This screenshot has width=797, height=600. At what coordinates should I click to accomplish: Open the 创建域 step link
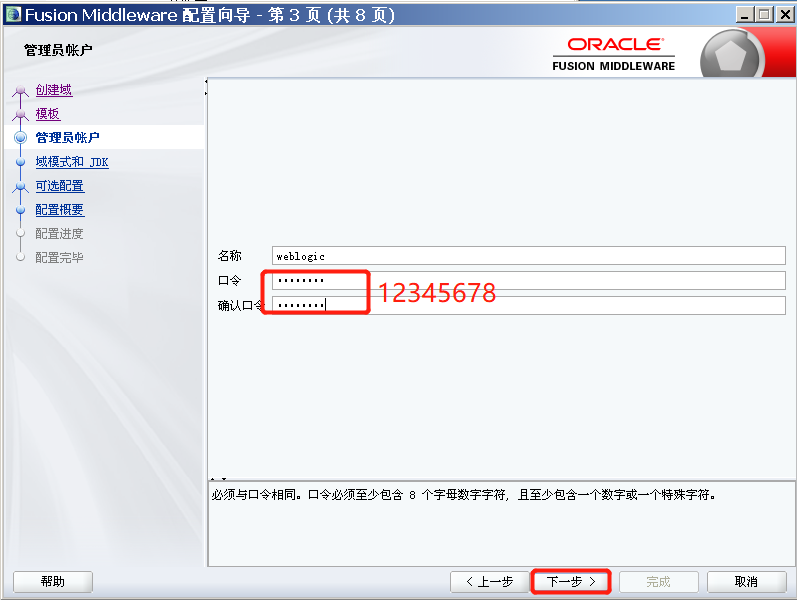pos(54,90)
